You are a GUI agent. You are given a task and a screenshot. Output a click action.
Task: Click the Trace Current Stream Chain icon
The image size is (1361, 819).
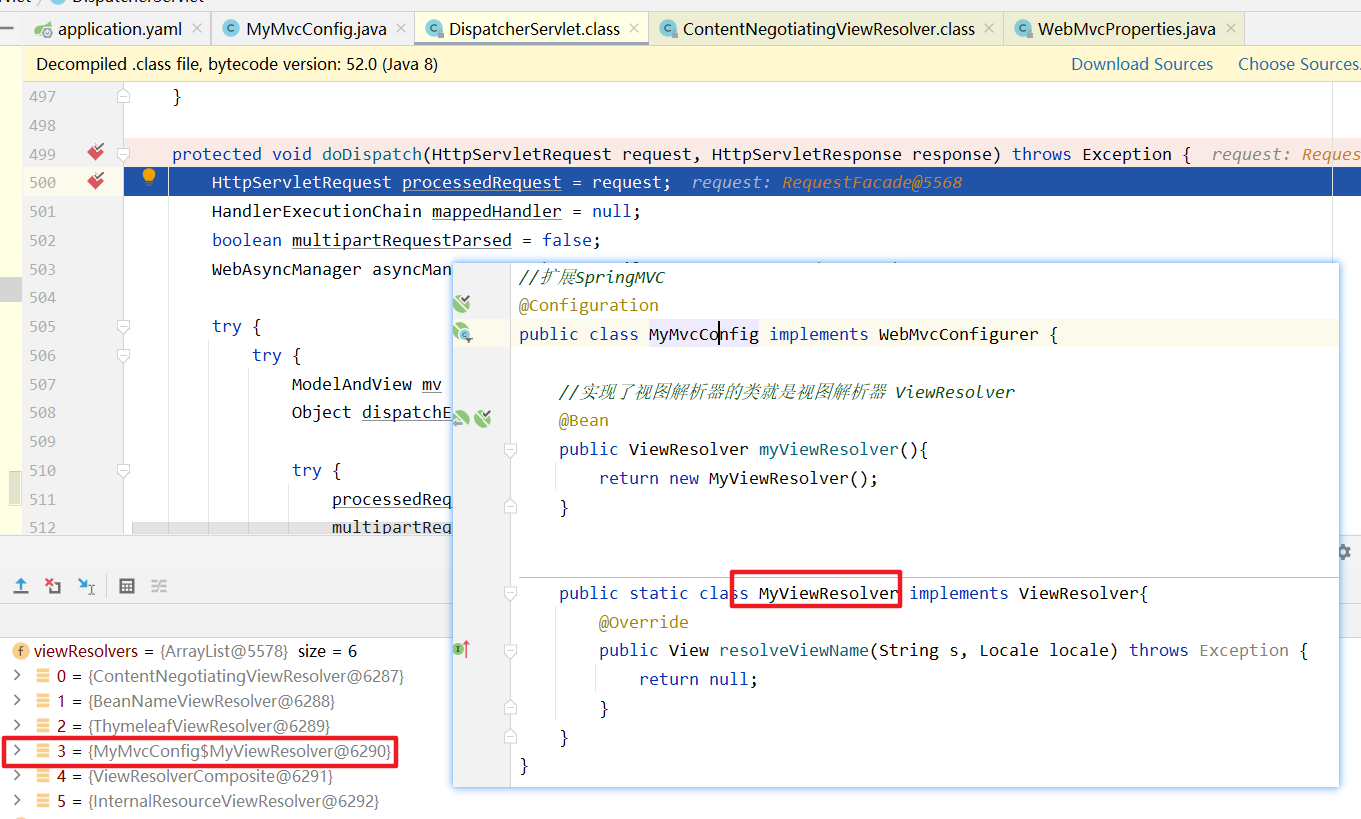coord(159,586)
